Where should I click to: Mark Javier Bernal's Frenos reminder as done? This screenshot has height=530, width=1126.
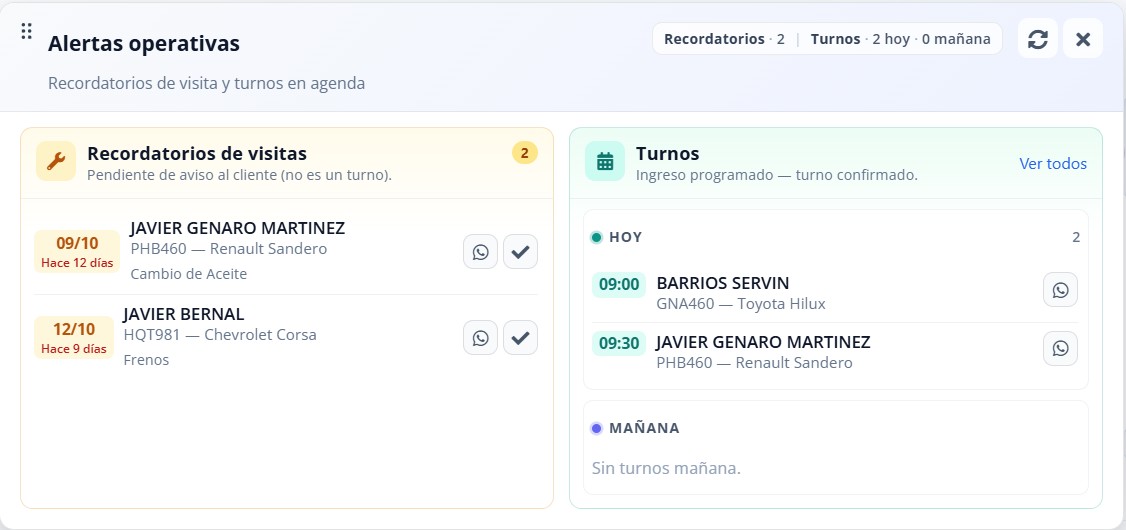[x=521, y=338]
